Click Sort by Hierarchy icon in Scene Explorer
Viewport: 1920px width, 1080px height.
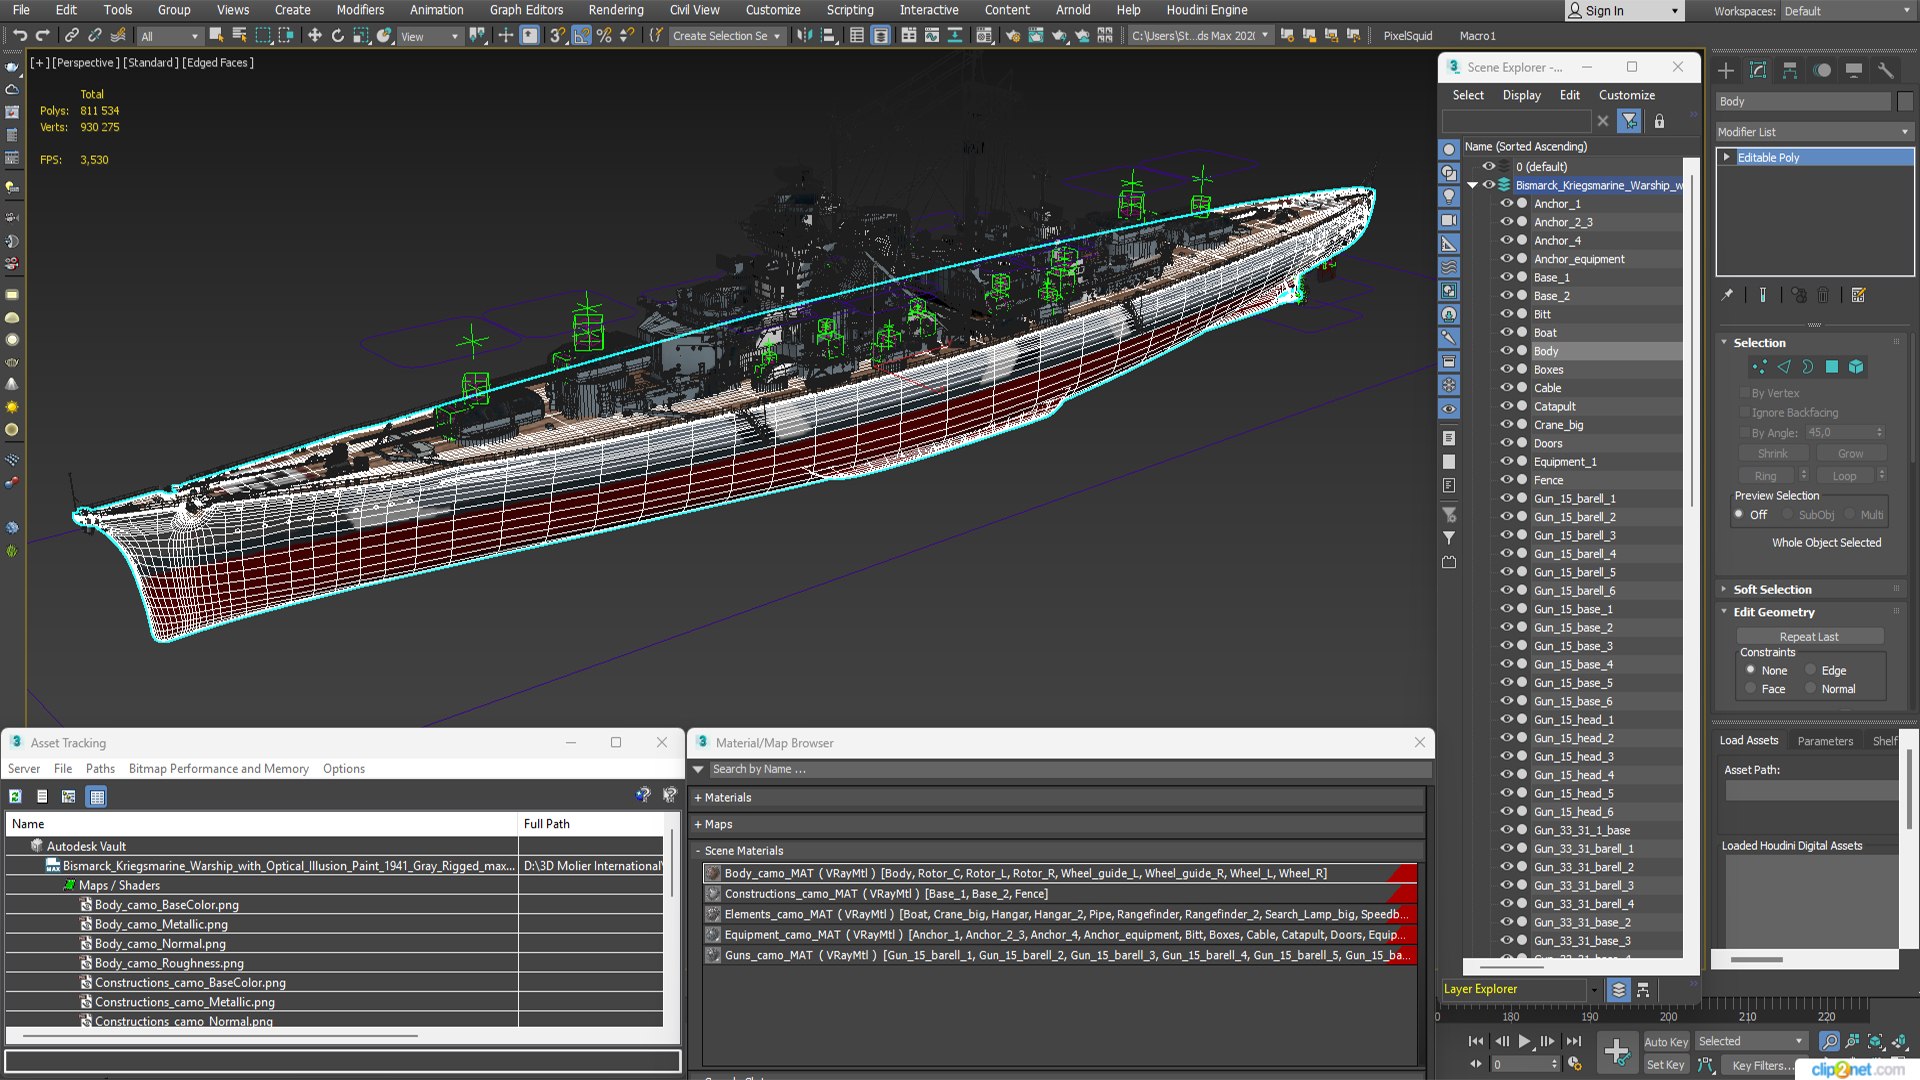1643,989
